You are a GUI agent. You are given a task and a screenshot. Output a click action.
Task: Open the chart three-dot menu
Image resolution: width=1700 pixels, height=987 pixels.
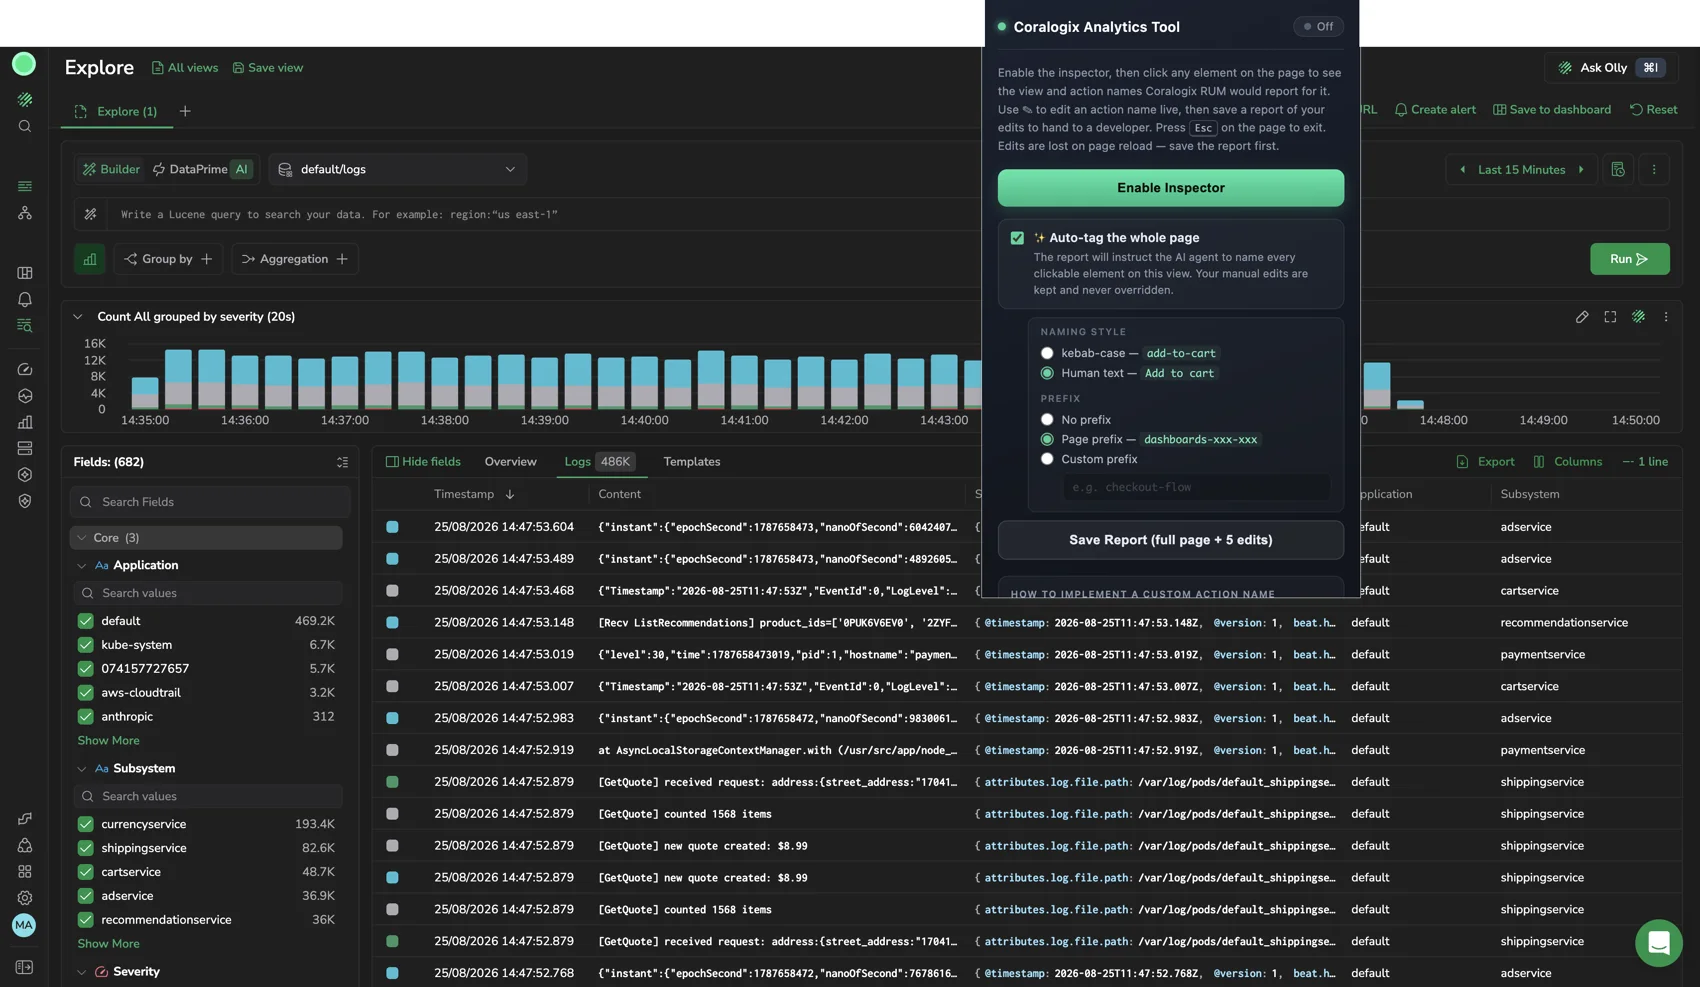(1666, 317)
